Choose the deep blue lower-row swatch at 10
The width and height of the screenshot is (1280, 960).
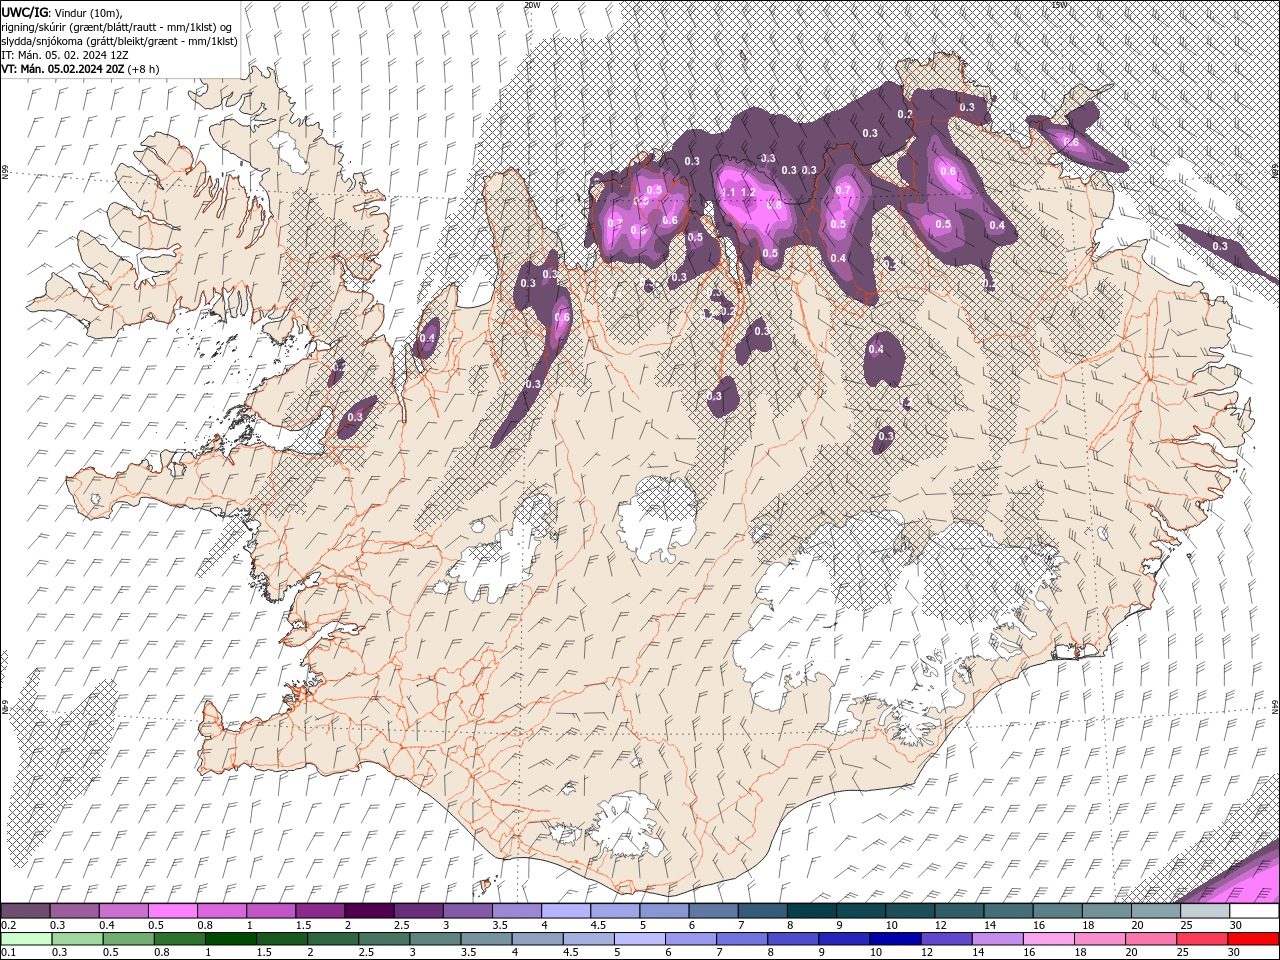(x=895, y=939)
